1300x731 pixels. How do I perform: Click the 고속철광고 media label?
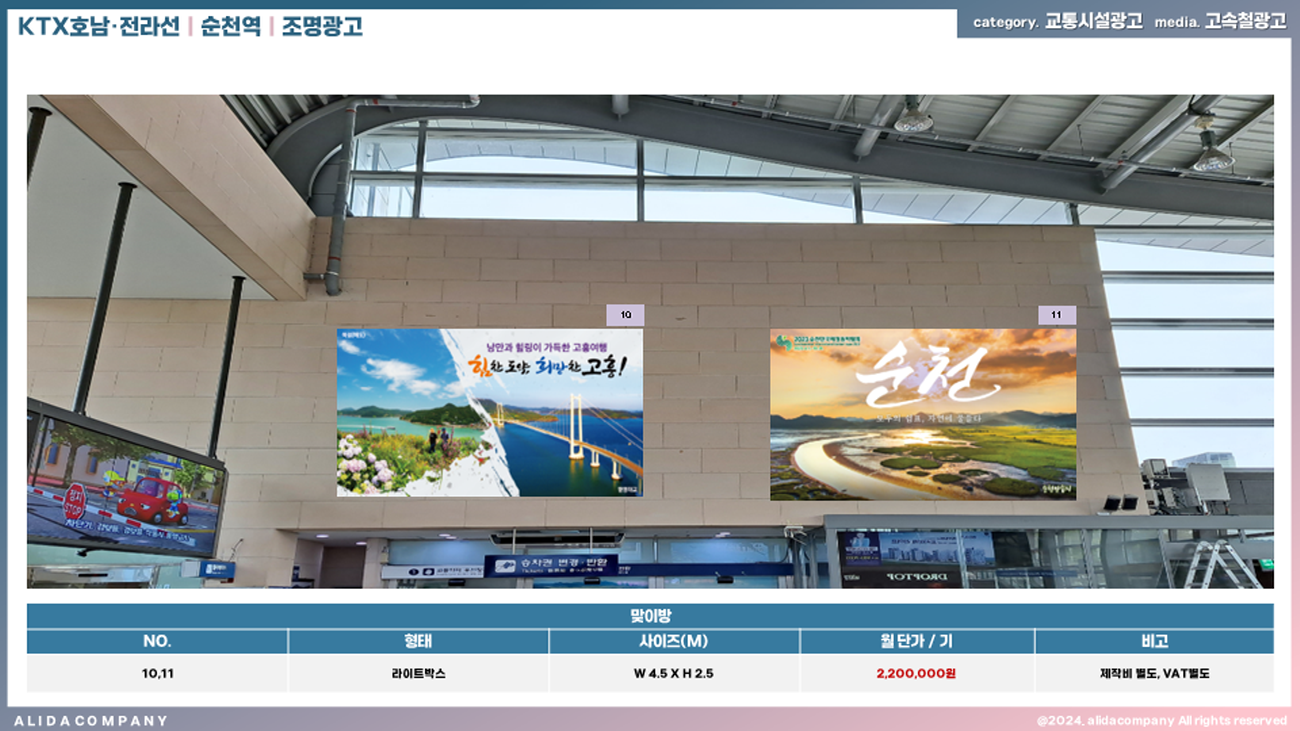coord(1245,21)
